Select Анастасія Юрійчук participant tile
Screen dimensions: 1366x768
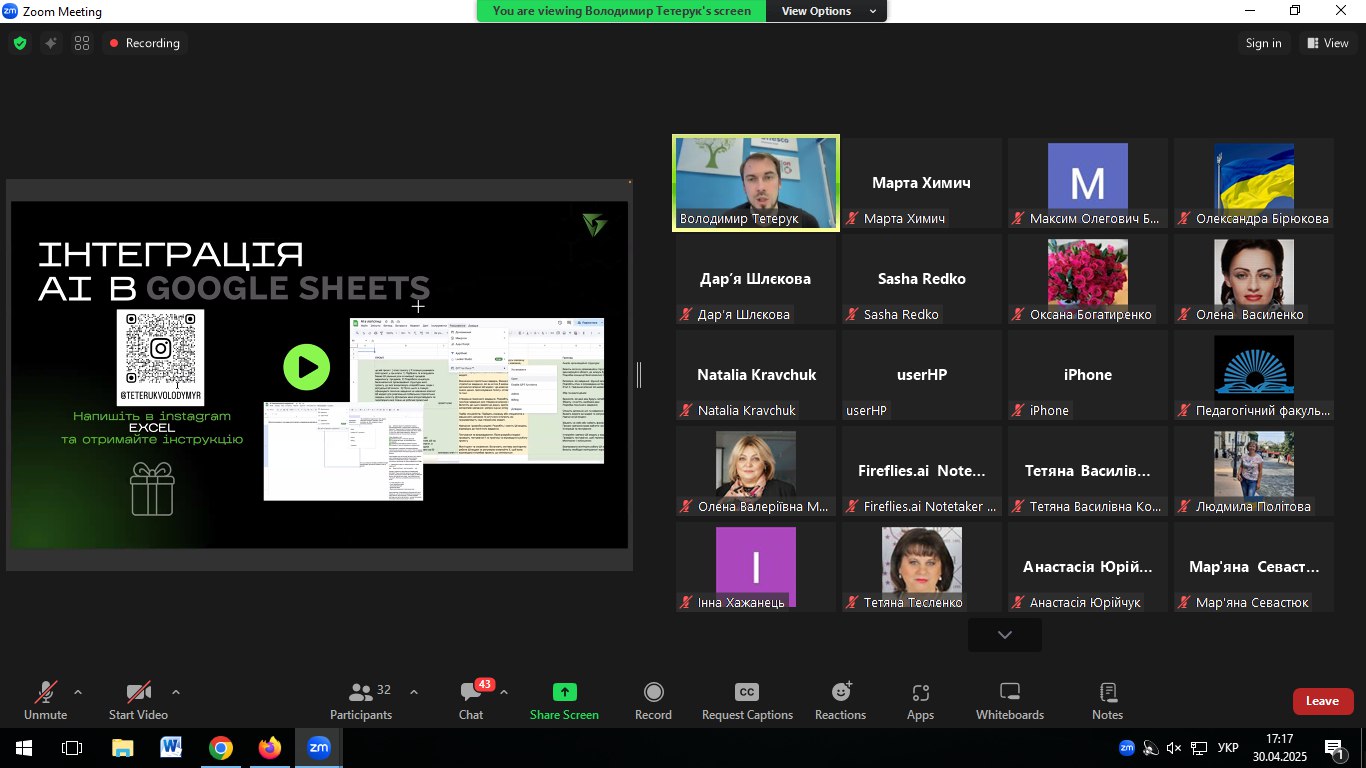coord(1087,568)
